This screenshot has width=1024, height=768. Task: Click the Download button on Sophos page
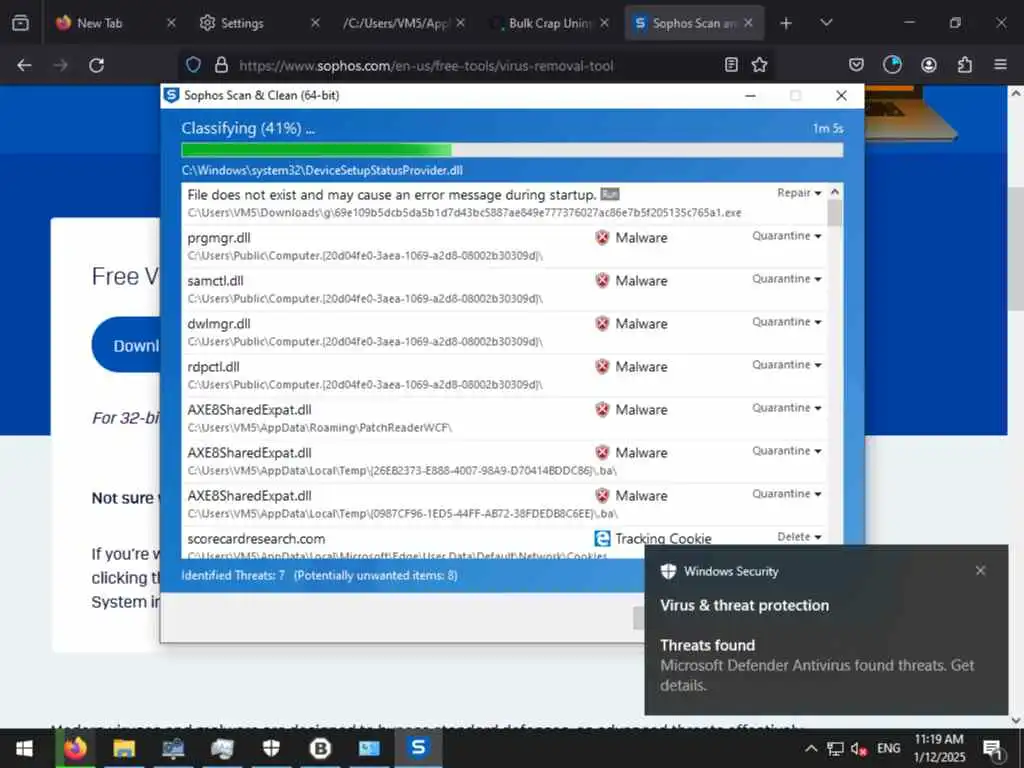[126, 345]
